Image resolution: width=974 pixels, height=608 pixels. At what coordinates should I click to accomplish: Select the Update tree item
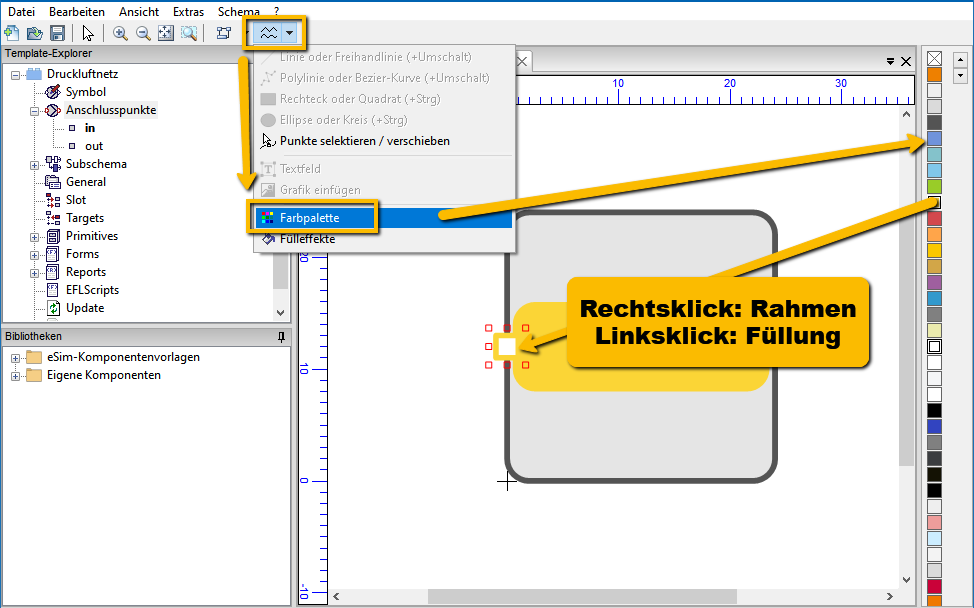click(x=85, y=308)
